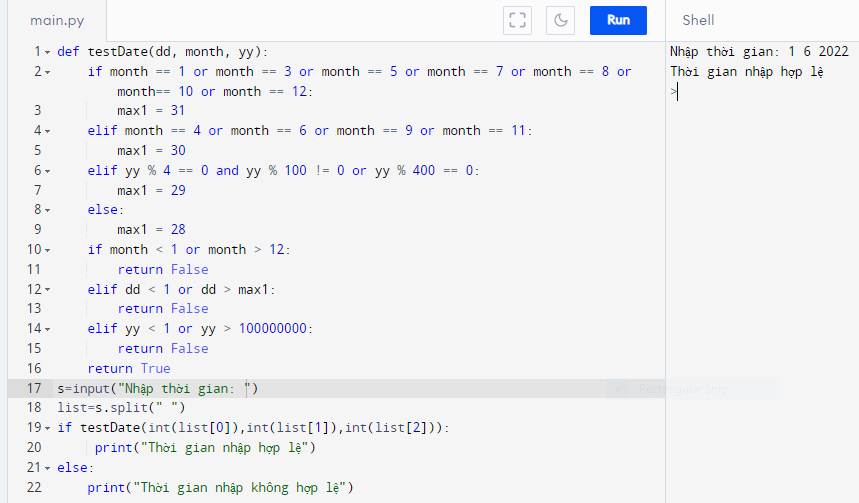
Task: Fold the final else block at line 21
Action: coord(48,468)
